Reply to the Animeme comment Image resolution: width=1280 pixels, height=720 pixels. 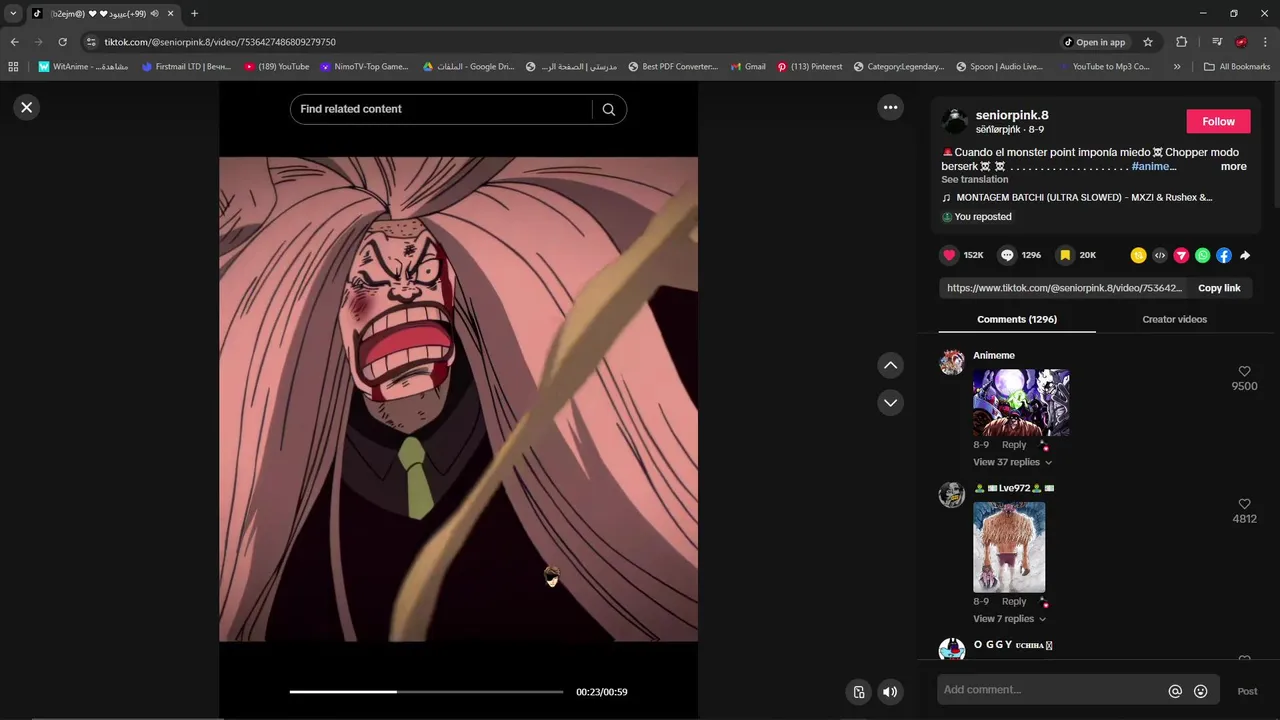point(1014,445)
